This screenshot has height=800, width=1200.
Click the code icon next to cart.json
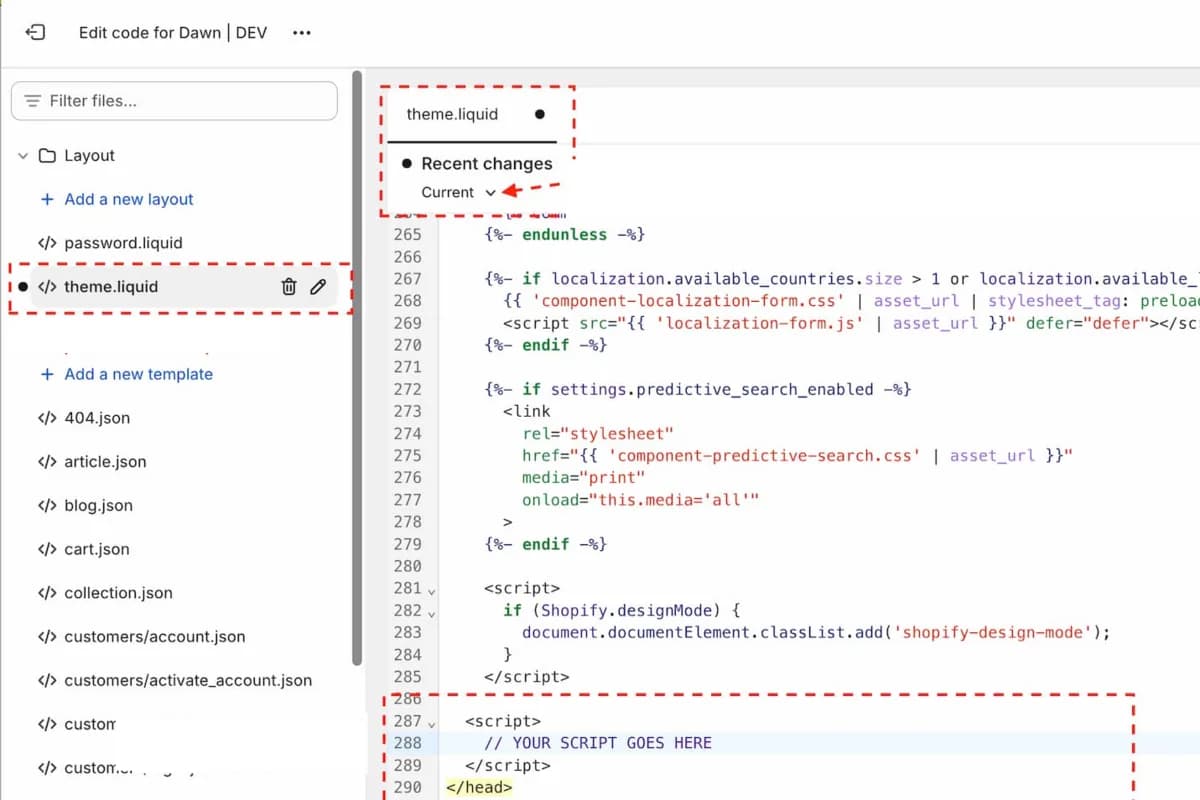point(47,549)
